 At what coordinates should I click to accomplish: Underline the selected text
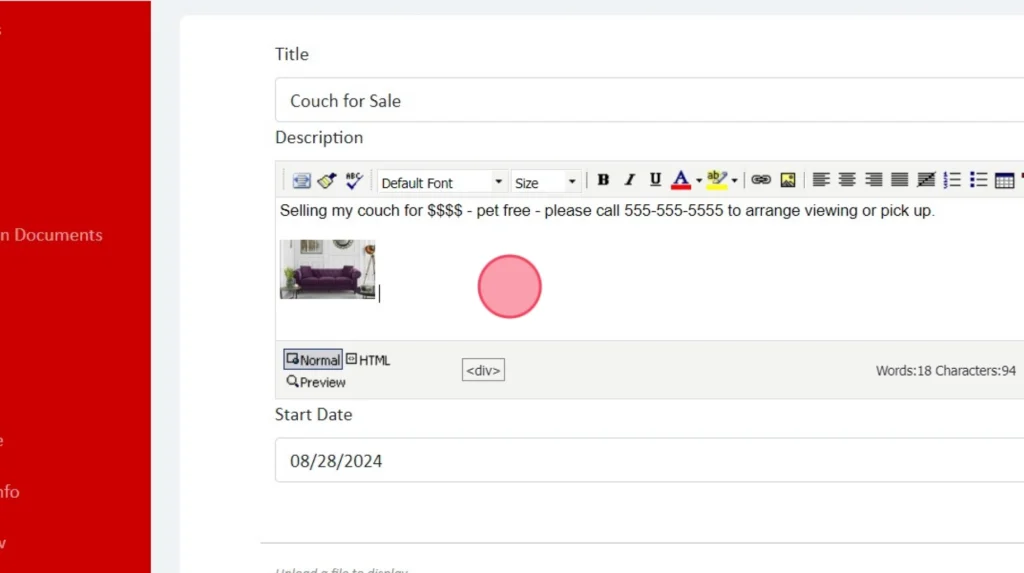(x=655, y=180)
